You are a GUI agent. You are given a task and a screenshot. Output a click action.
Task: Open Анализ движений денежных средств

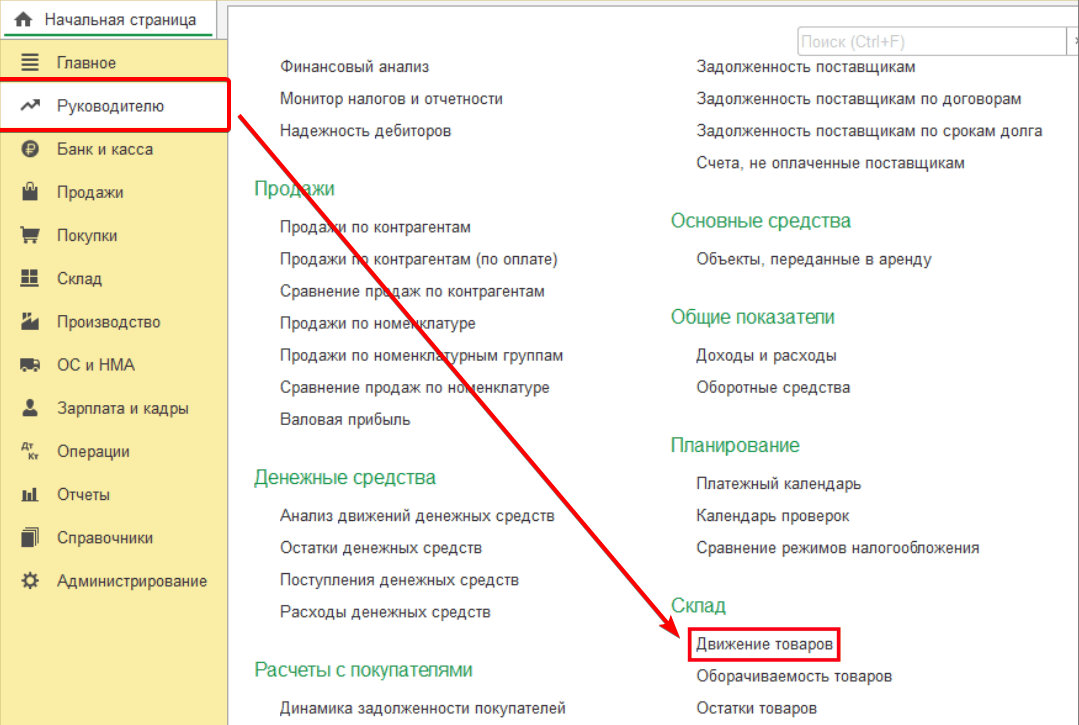click(417, 516)
